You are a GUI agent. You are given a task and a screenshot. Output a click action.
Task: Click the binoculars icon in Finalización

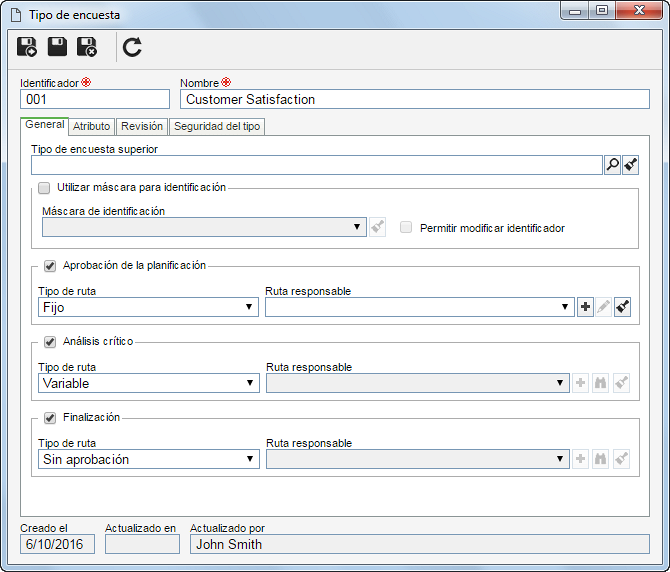(x=600, y=459)
